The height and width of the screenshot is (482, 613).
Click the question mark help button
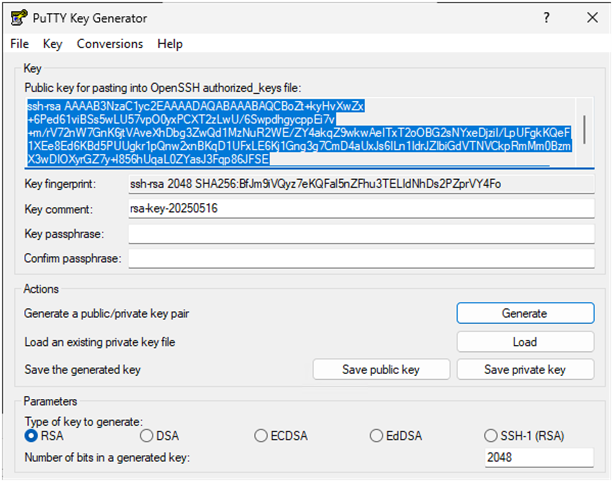coord(547,18)
